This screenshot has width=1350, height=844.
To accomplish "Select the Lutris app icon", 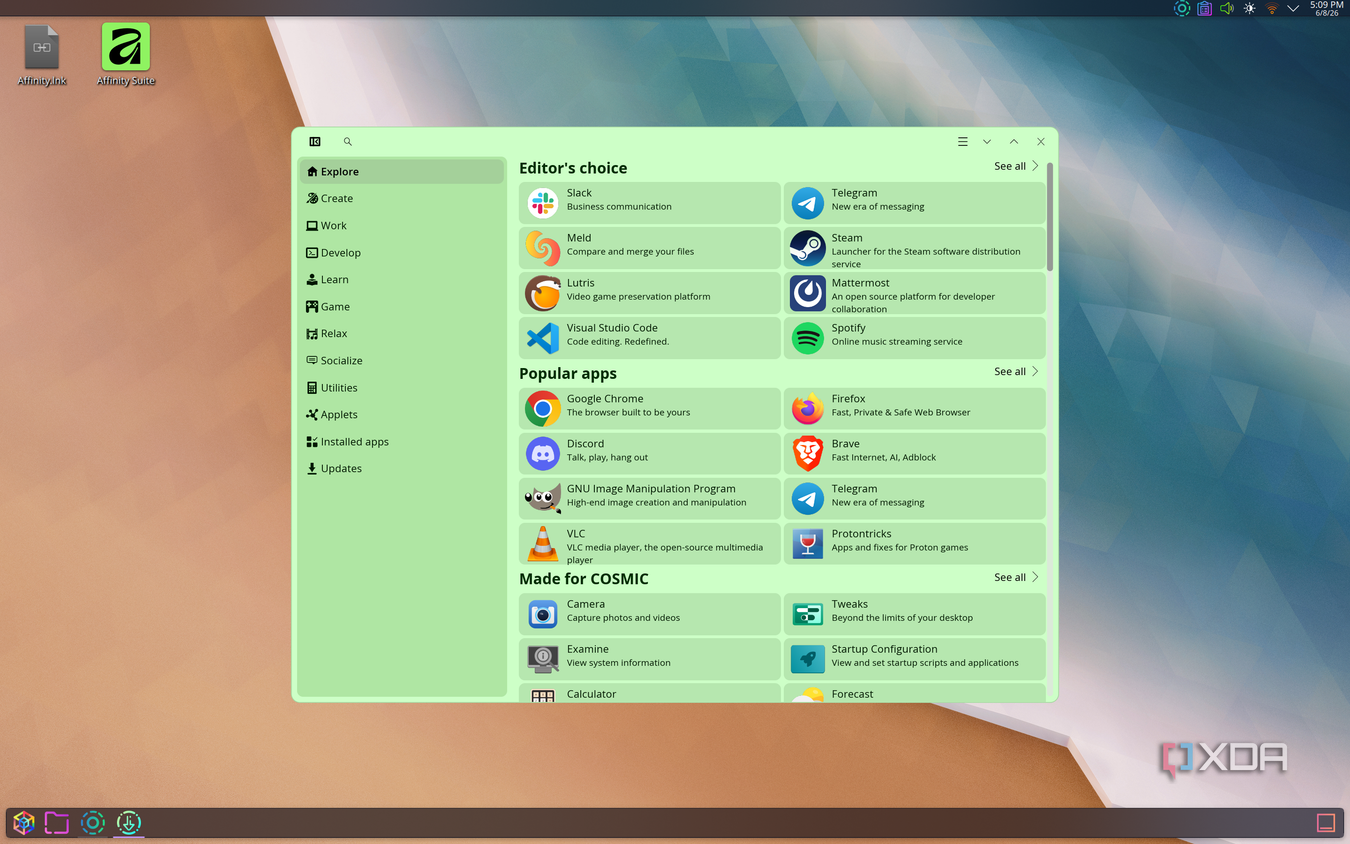I will pyautogui.click(x=543, y=293).
